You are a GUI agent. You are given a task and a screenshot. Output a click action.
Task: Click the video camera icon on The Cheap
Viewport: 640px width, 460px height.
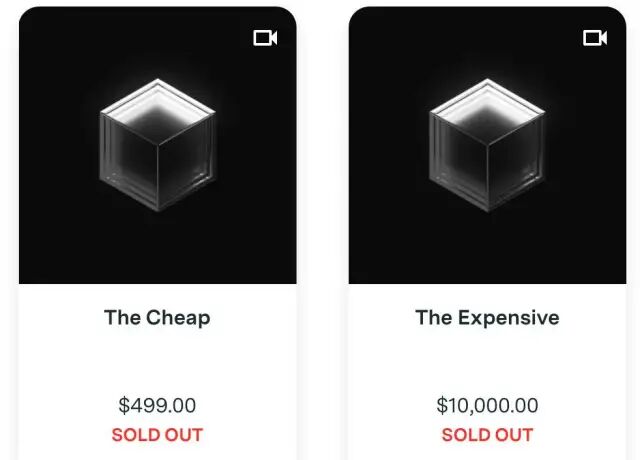click(x=265, y=38)
